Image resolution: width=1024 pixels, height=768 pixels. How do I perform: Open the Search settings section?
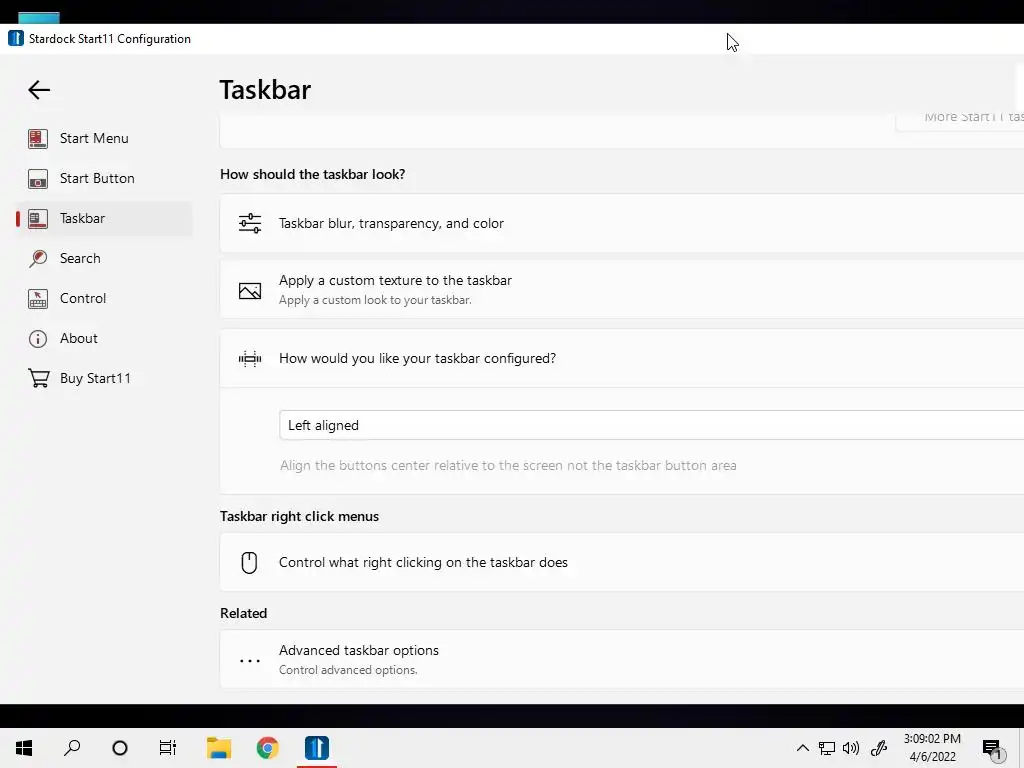(x=104, y=258)
